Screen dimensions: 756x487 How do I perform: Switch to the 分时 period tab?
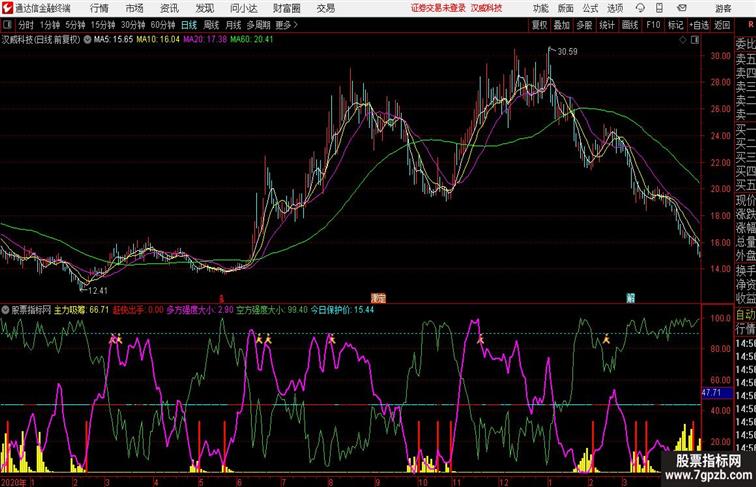26,25
